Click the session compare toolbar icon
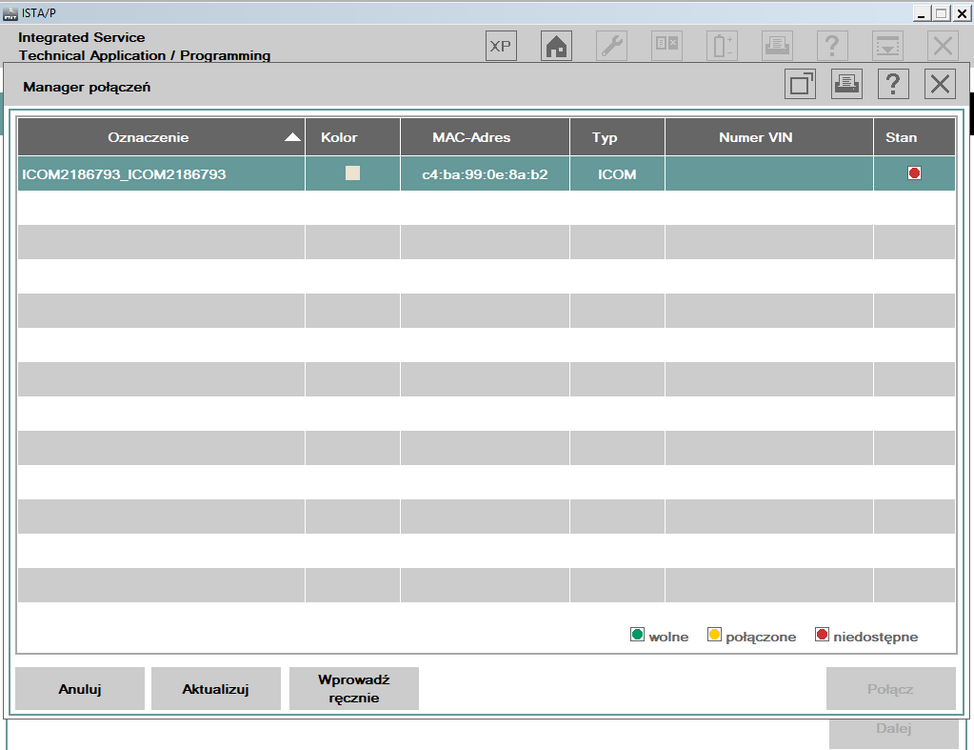The width and height of the screenshot is (974, 750). (667, 46)
